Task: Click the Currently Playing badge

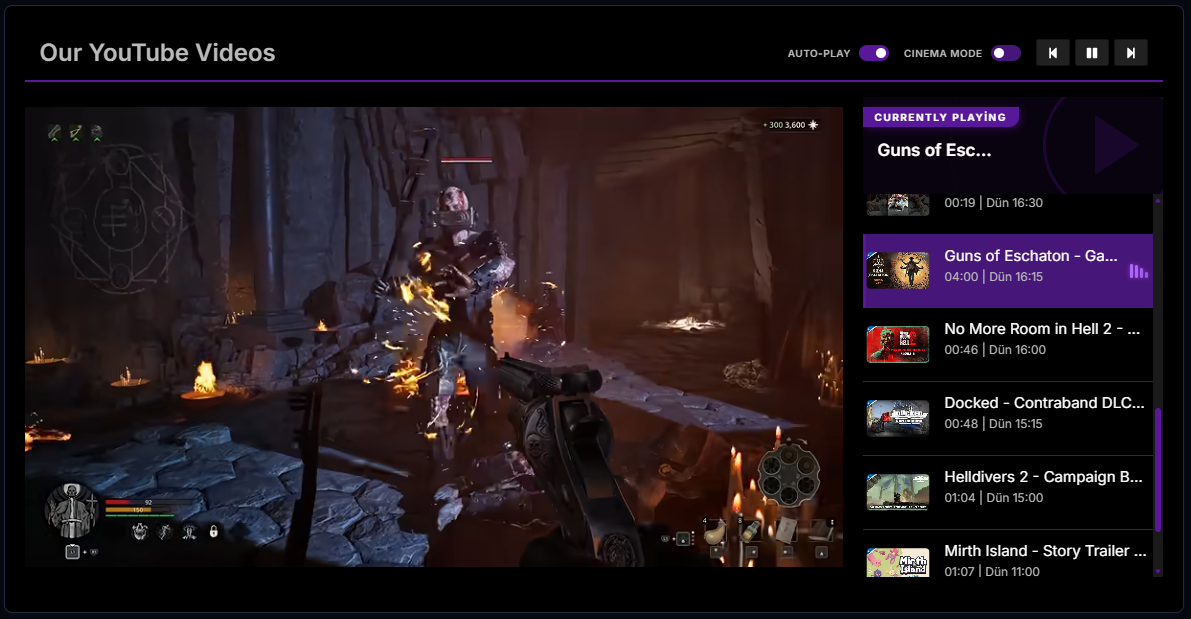Action: pyautogui.click(x=940, y=117)
